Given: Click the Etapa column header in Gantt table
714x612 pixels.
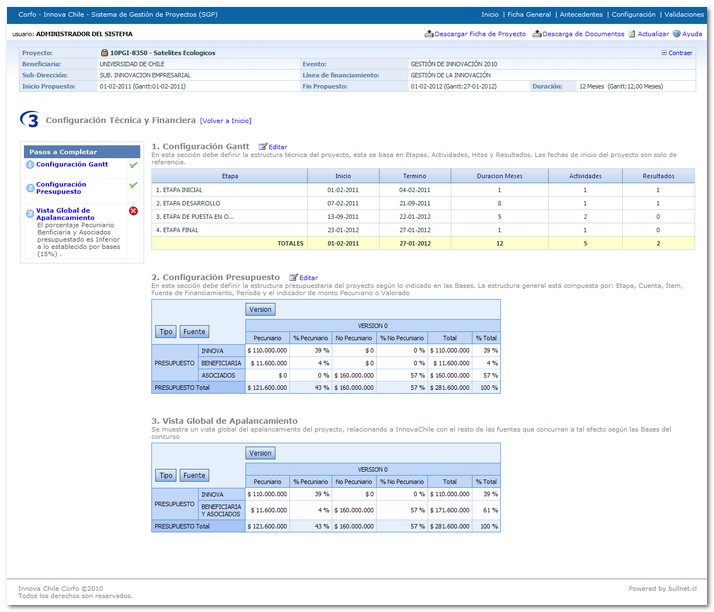Looking at the screenshot, I should click(230, 176).
